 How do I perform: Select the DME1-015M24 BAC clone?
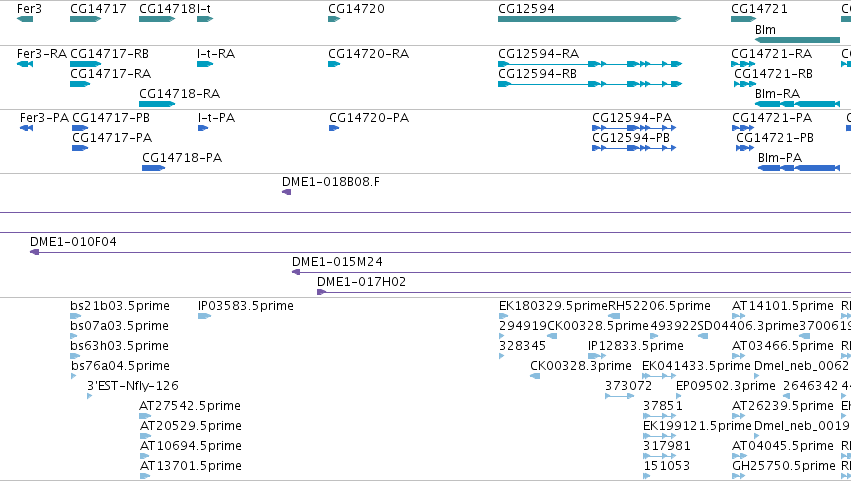[x=571, y=272]
